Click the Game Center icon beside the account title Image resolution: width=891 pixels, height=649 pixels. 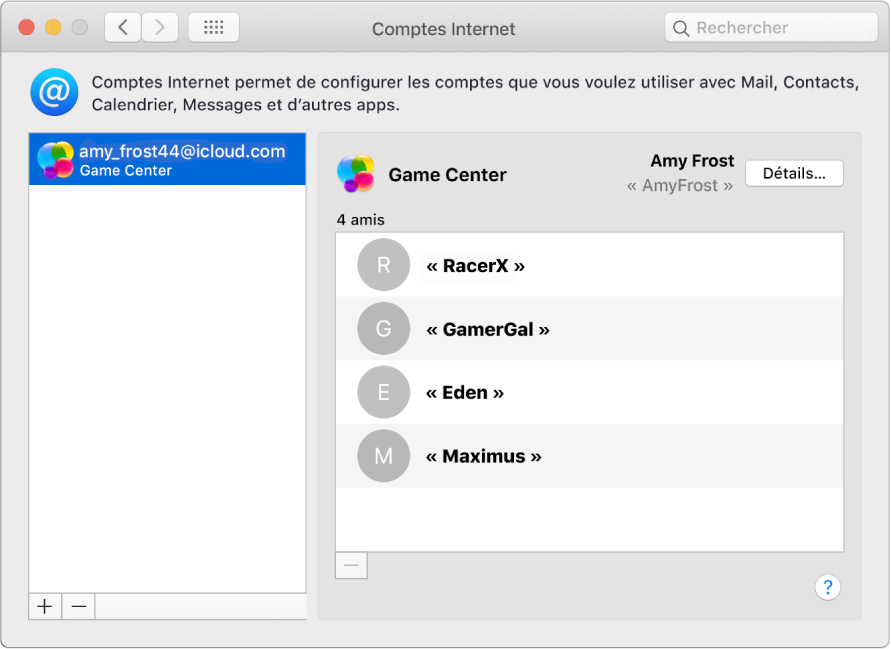[357, 174]
